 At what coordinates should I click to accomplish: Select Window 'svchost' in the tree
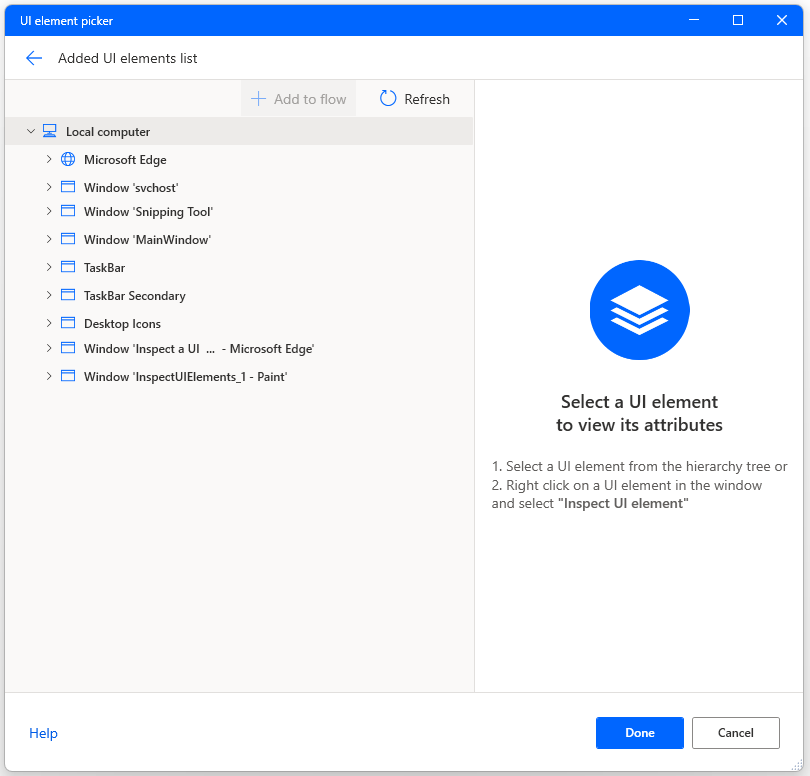pyautogui.click(x=131, y=188)
